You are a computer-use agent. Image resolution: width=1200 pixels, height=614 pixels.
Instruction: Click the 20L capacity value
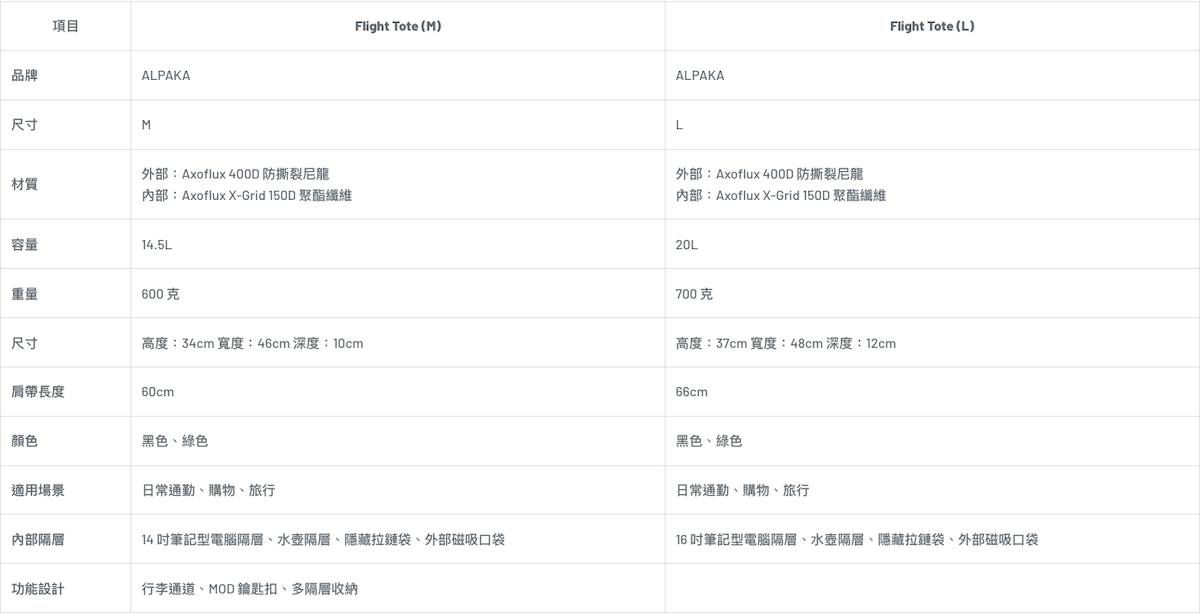(687, 244)
